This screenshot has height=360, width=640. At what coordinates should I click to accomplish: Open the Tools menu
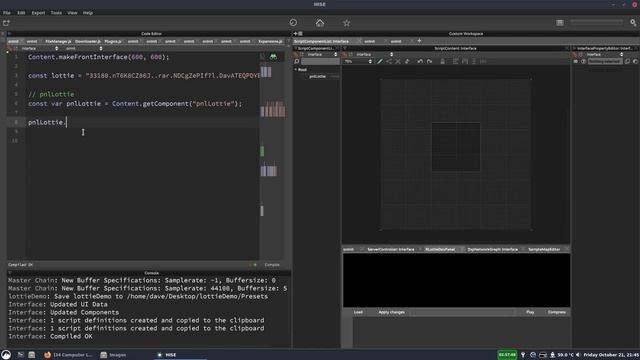(56, 13)
